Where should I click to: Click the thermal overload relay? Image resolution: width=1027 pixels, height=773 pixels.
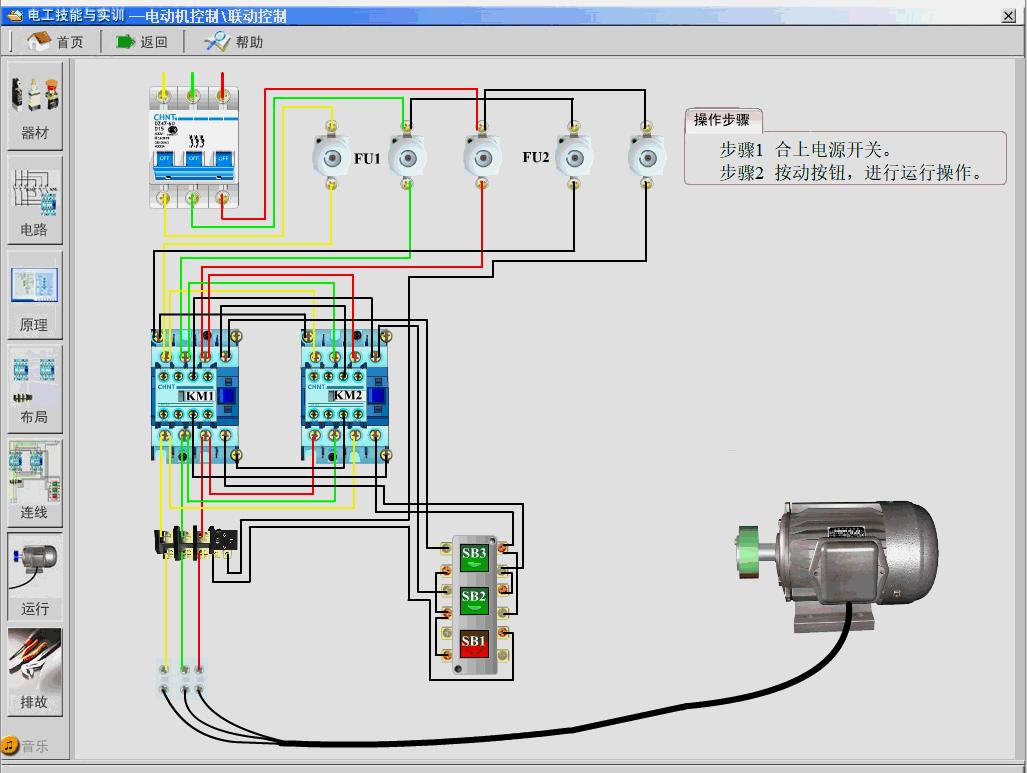[x=196, y=541]
